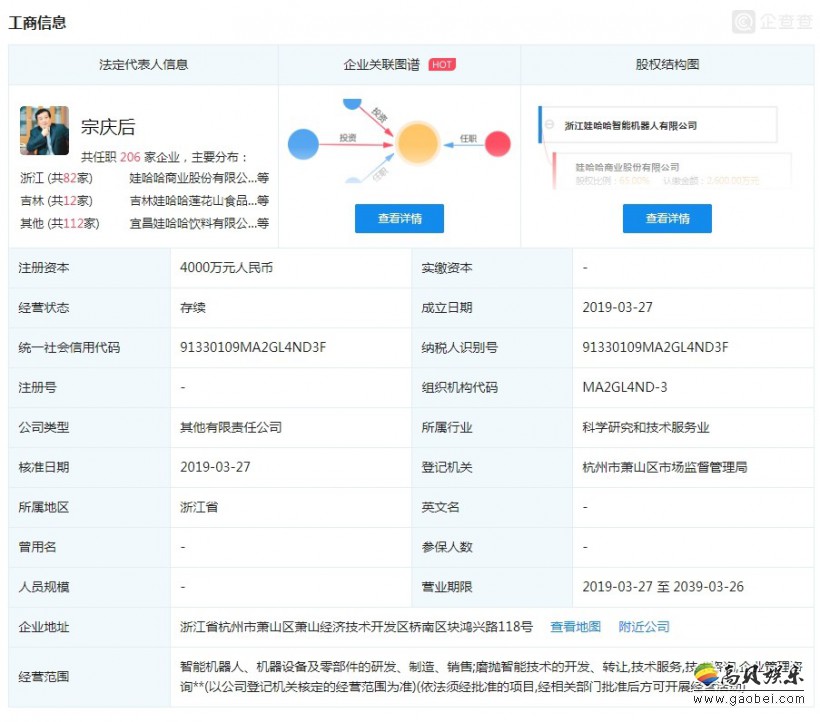Select the company address text
820x722 pixels.
(356, 626)
